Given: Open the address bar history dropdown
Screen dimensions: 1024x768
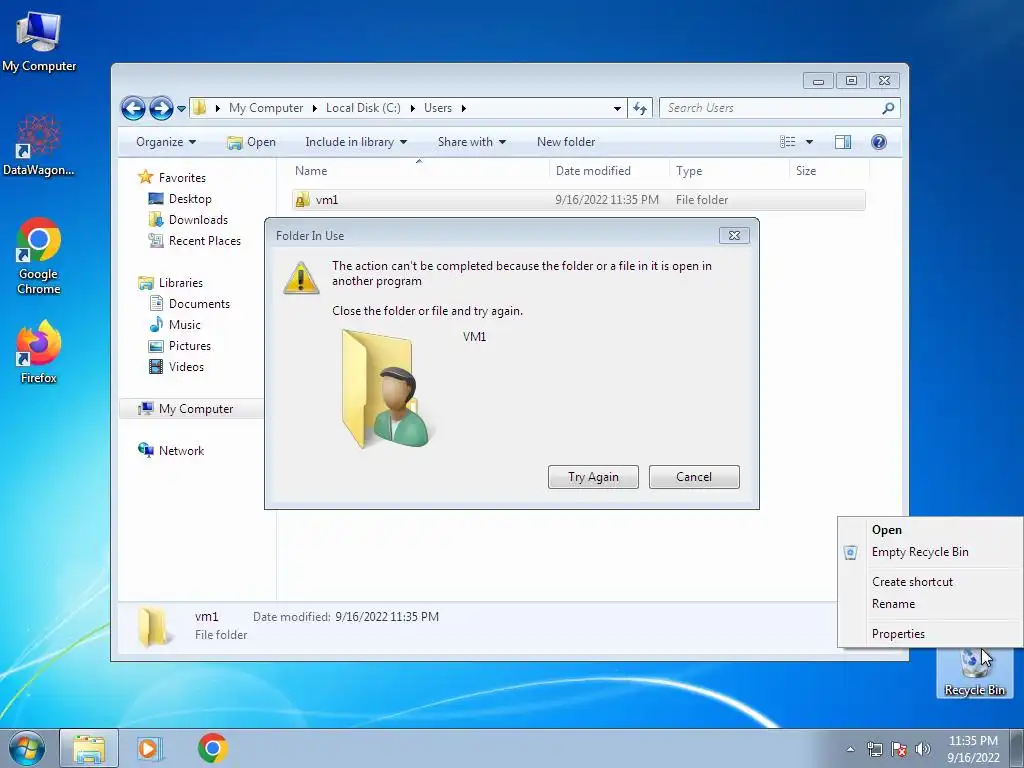Looking at the screenshot, I should pos(617,108).
